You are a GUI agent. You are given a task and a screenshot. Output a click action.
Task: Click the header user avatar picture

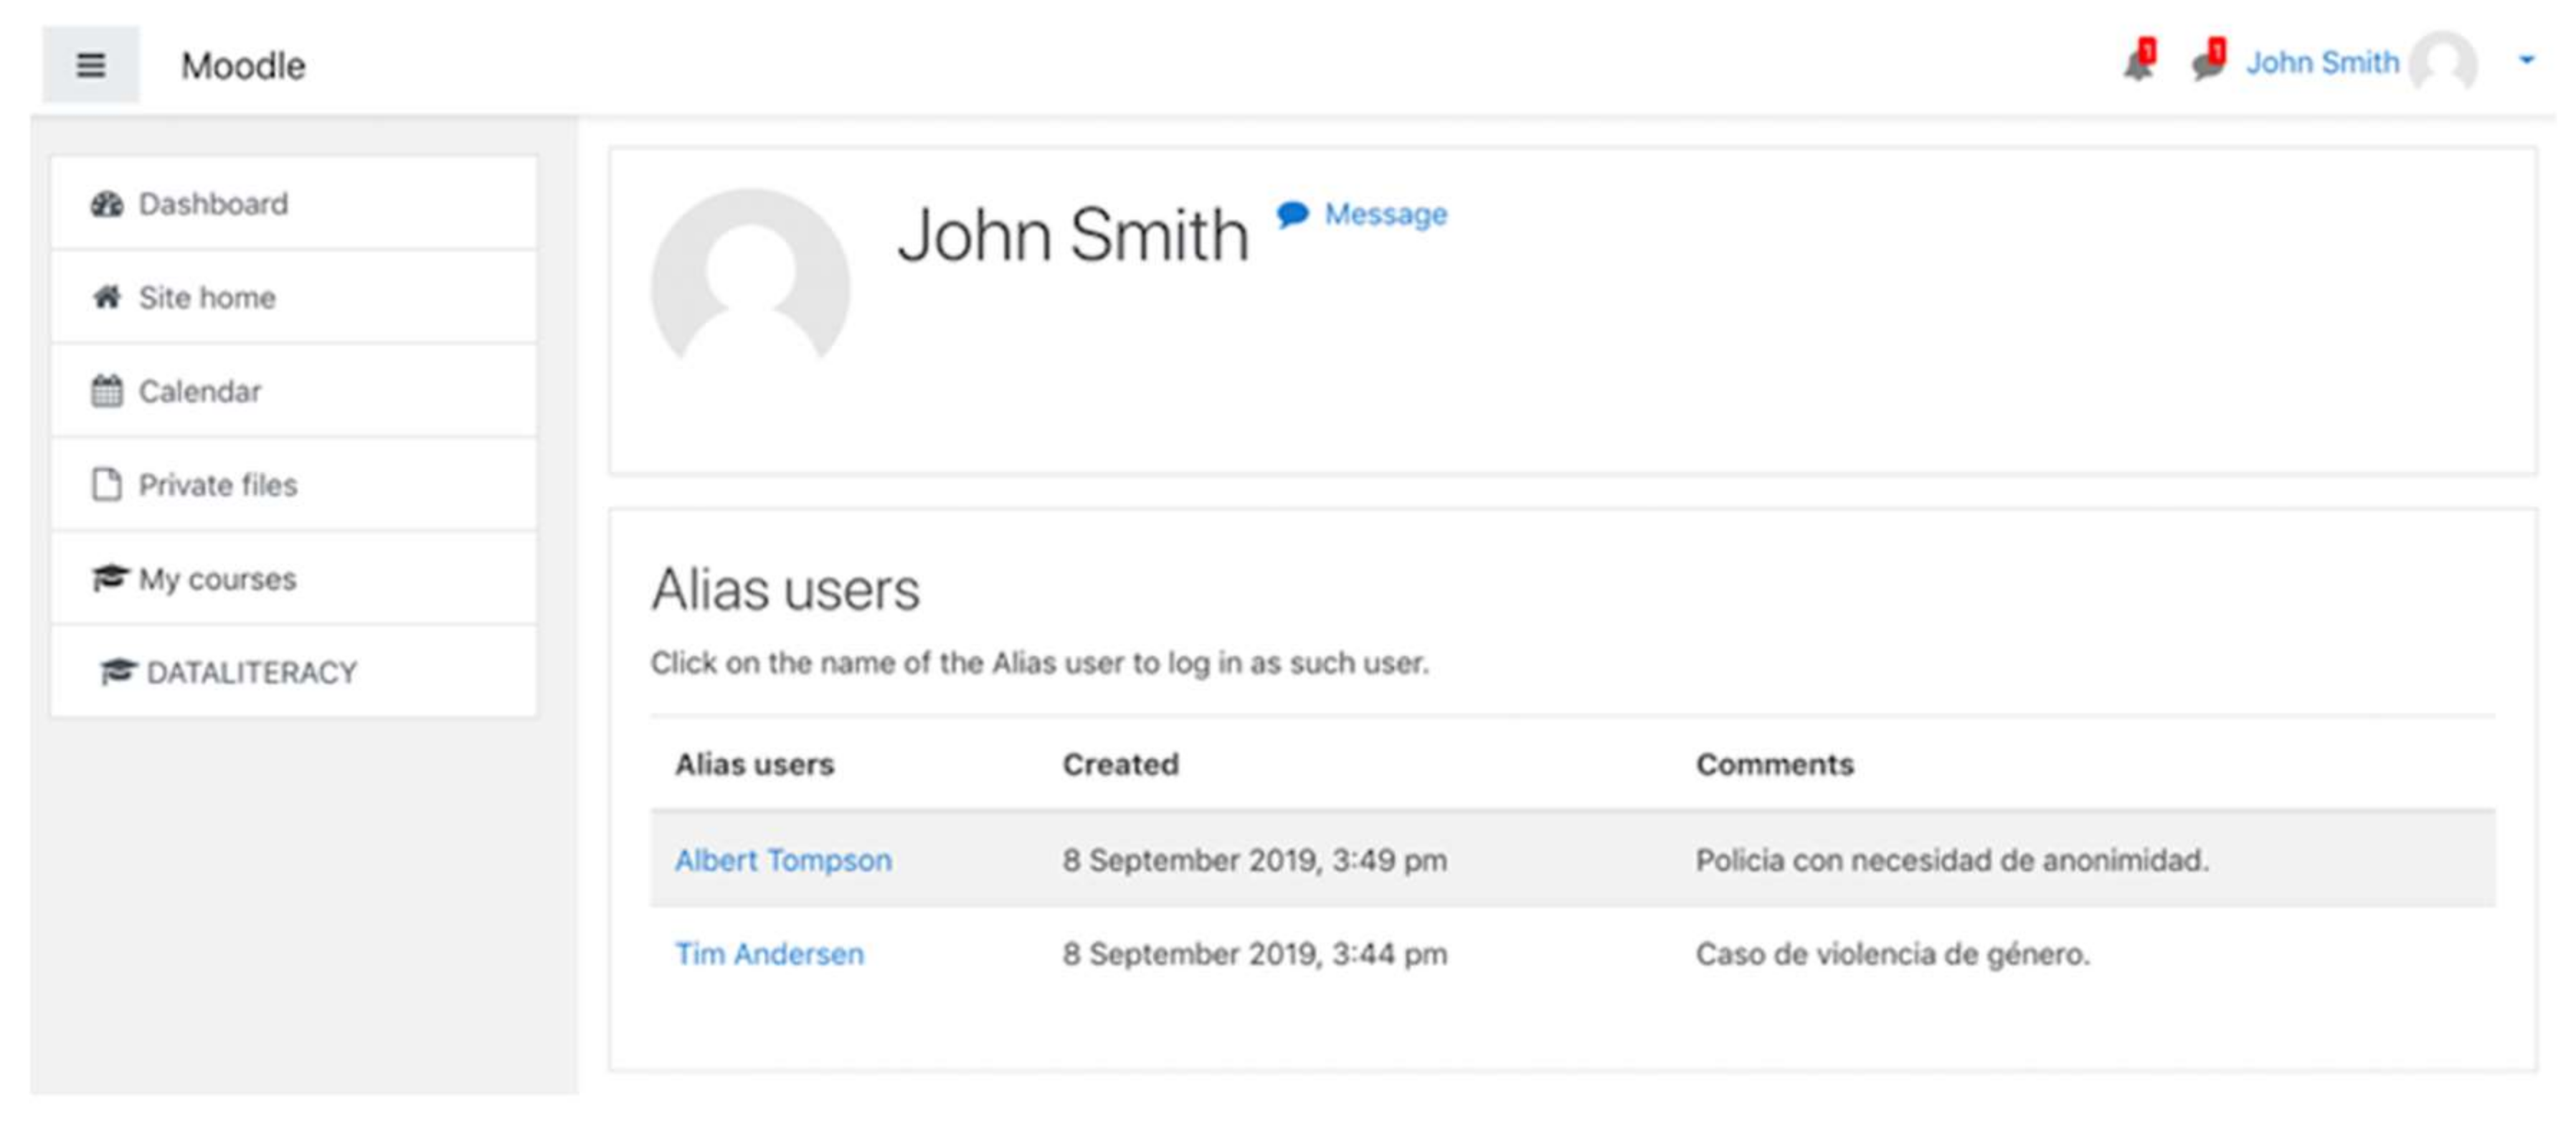tap(2443, 63)
